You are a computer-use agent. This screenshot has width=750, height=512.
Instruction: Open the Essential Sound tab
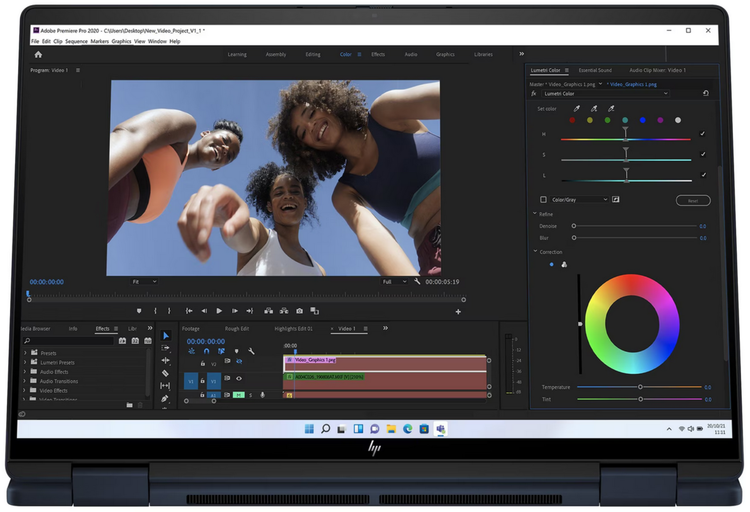point(595,70)
